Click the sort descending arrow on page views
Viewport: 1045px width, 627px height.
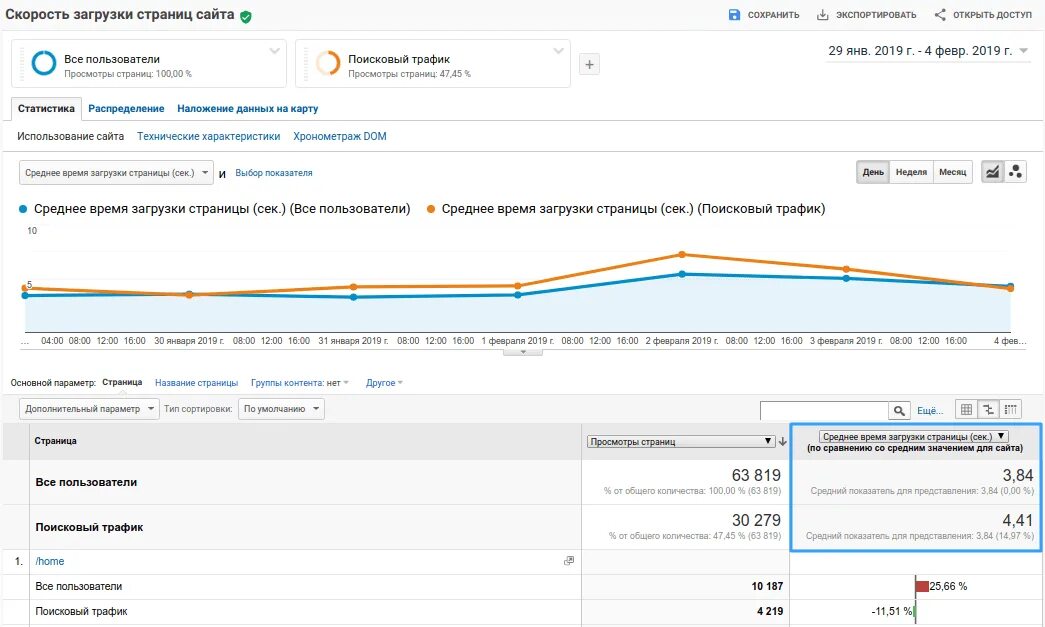[782, 442]
